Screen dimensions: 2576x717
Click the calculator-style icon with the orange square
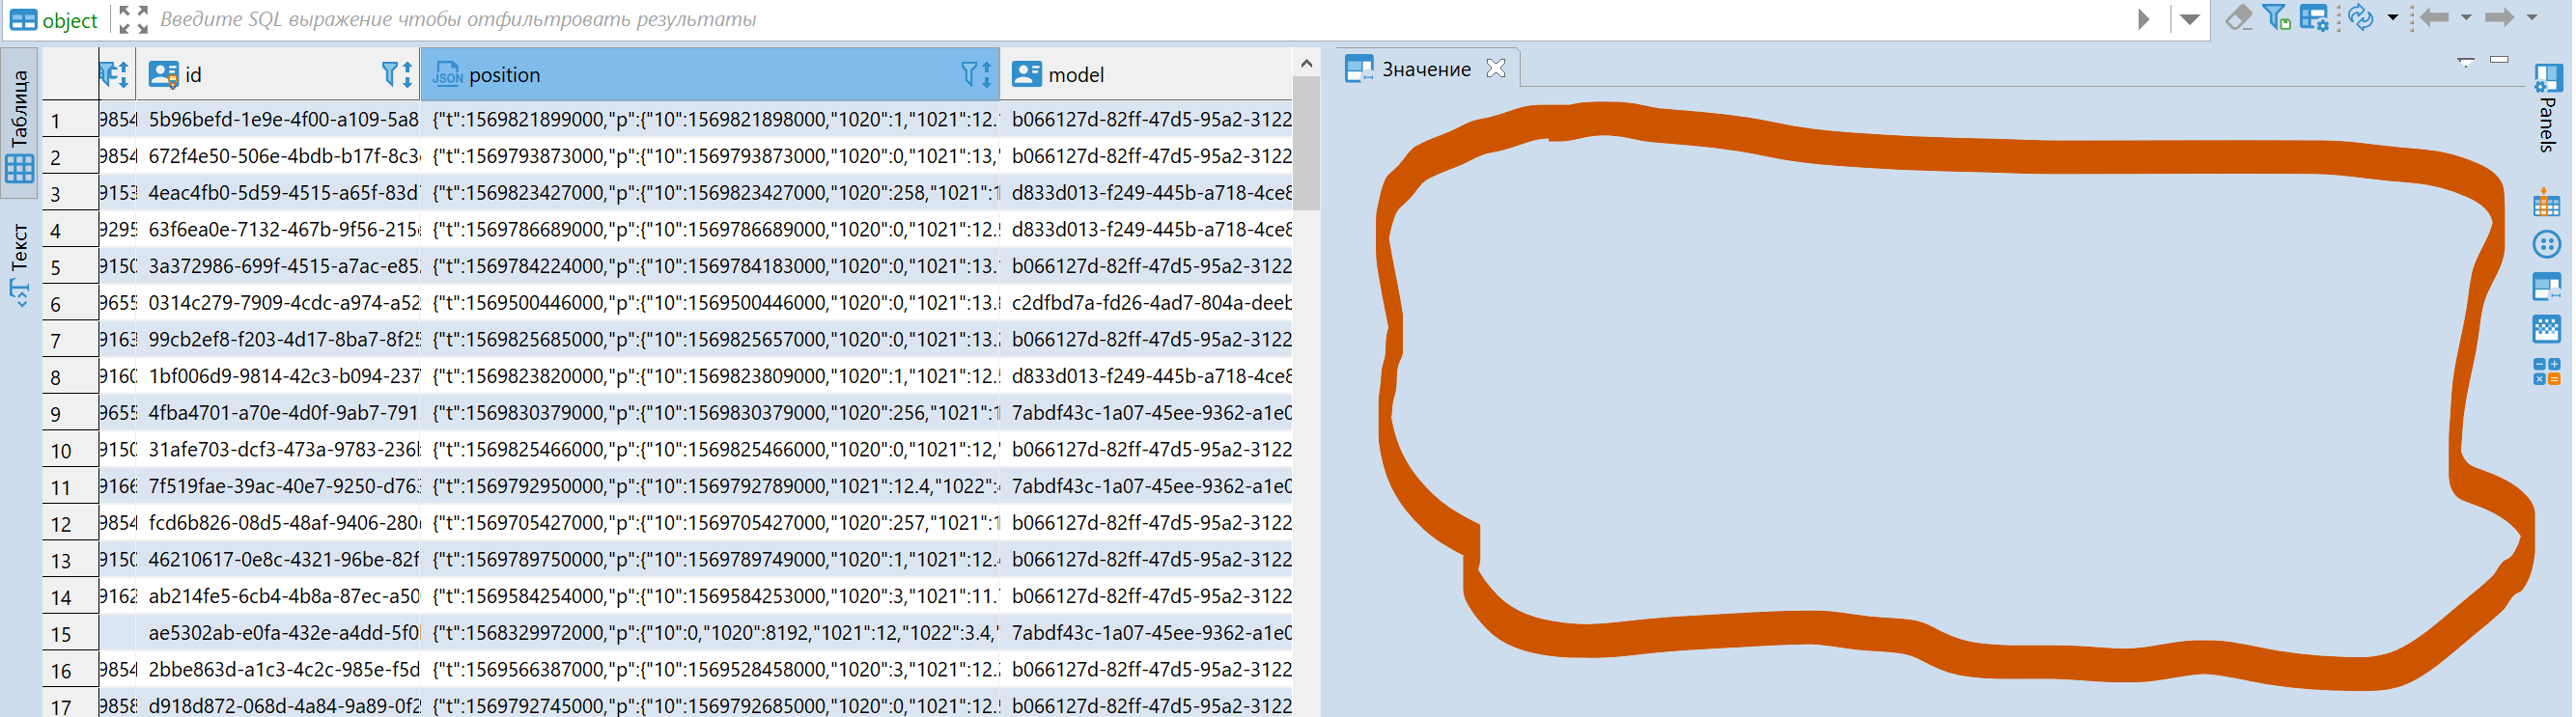(x=2546, y=371)
